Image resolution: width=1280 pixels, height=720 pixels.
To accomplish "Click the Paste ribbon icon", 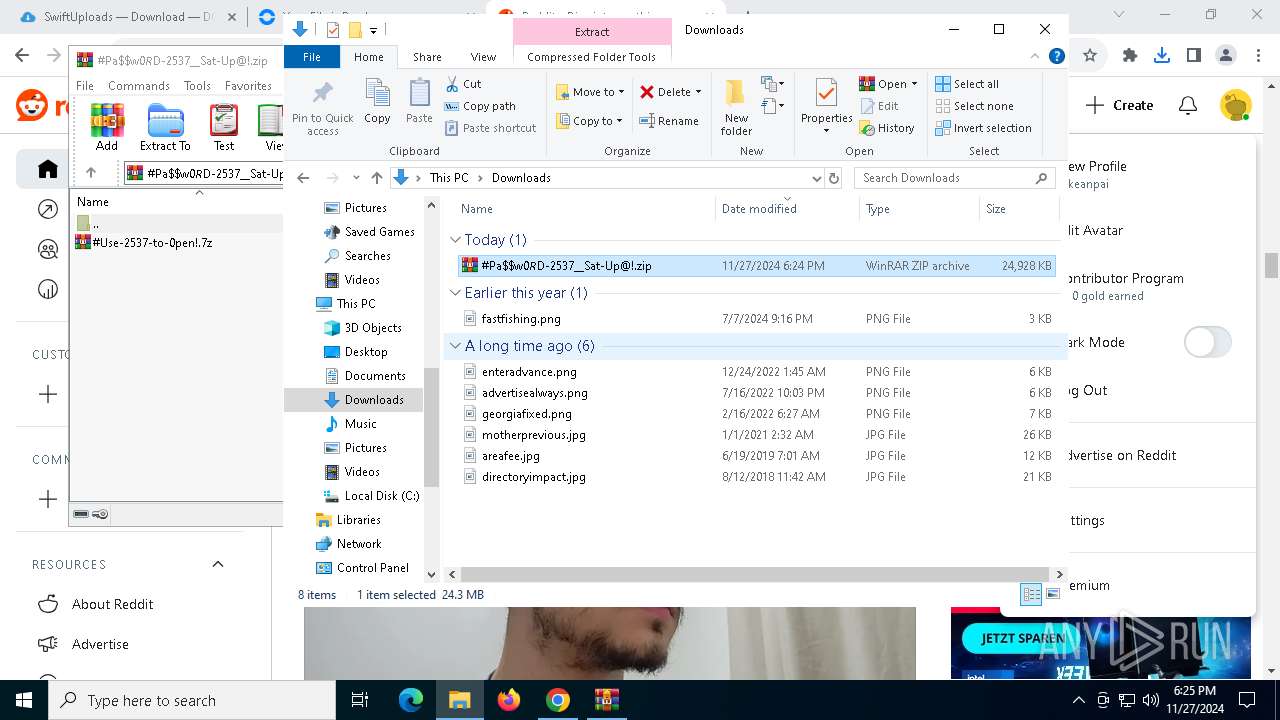I will (x=419, y=102).
